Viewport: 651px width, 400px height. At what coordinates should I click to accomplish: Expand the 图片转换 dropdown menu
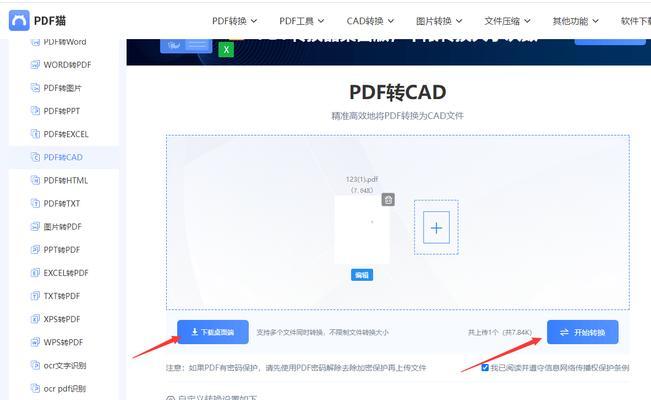coord(439,21)
